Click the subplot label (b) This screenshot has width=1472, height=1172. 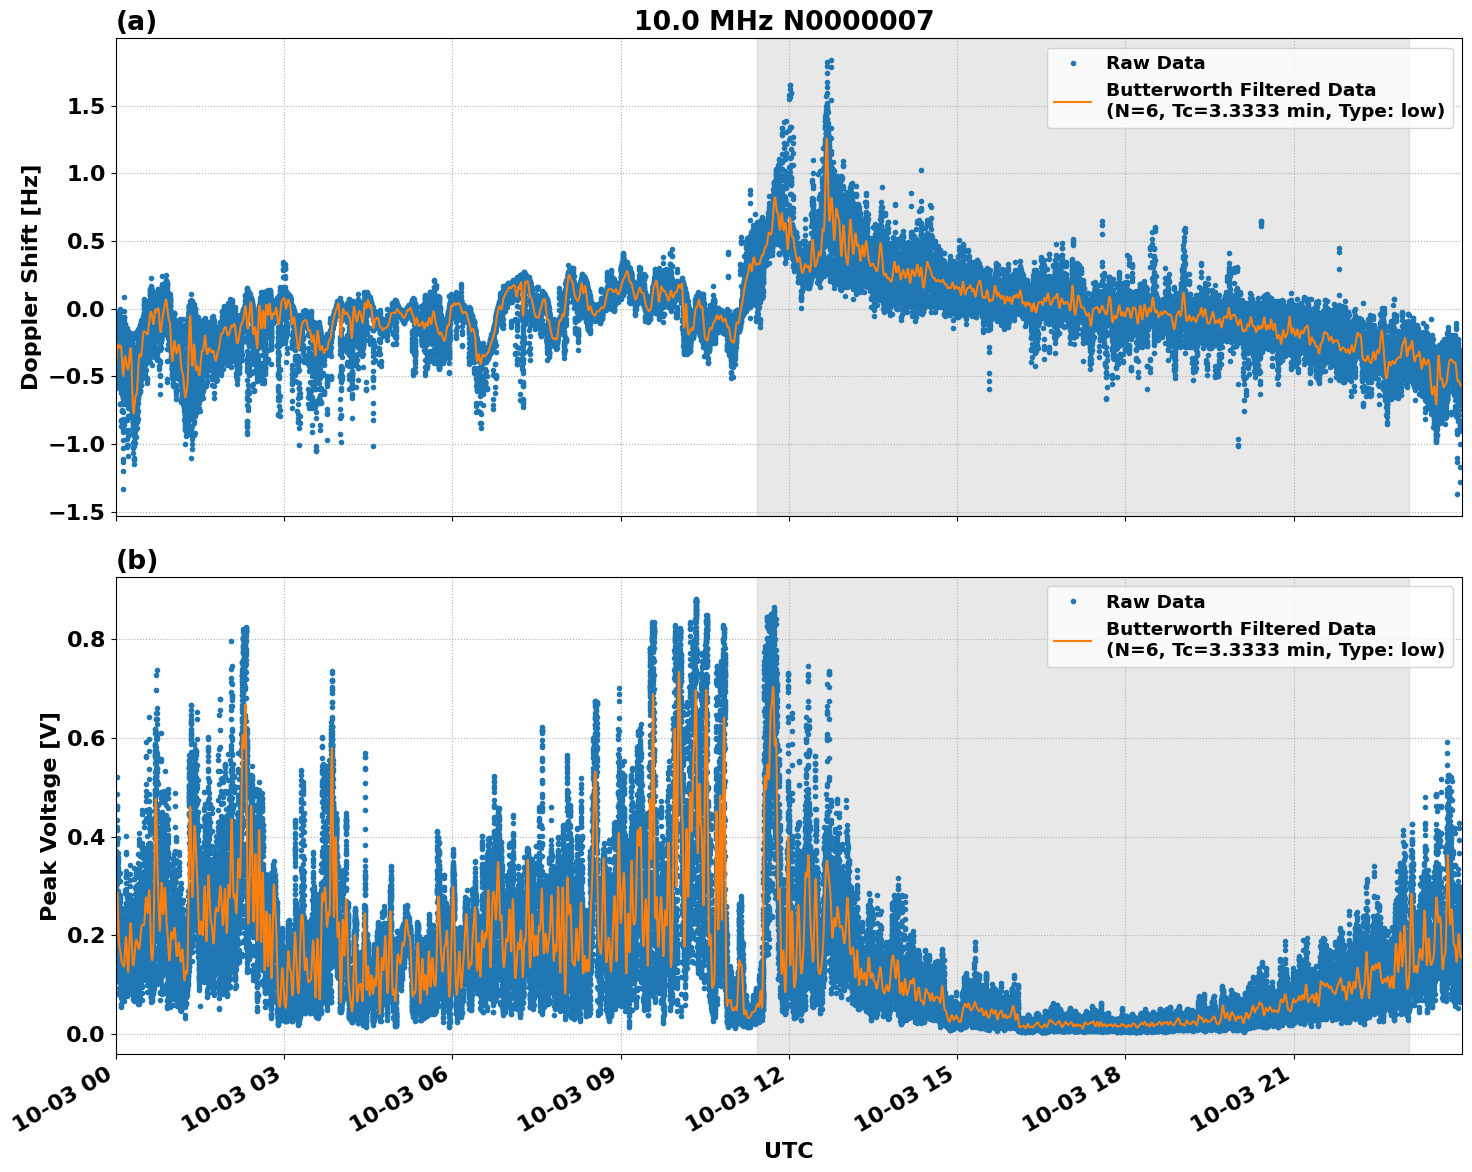point(135,560)
